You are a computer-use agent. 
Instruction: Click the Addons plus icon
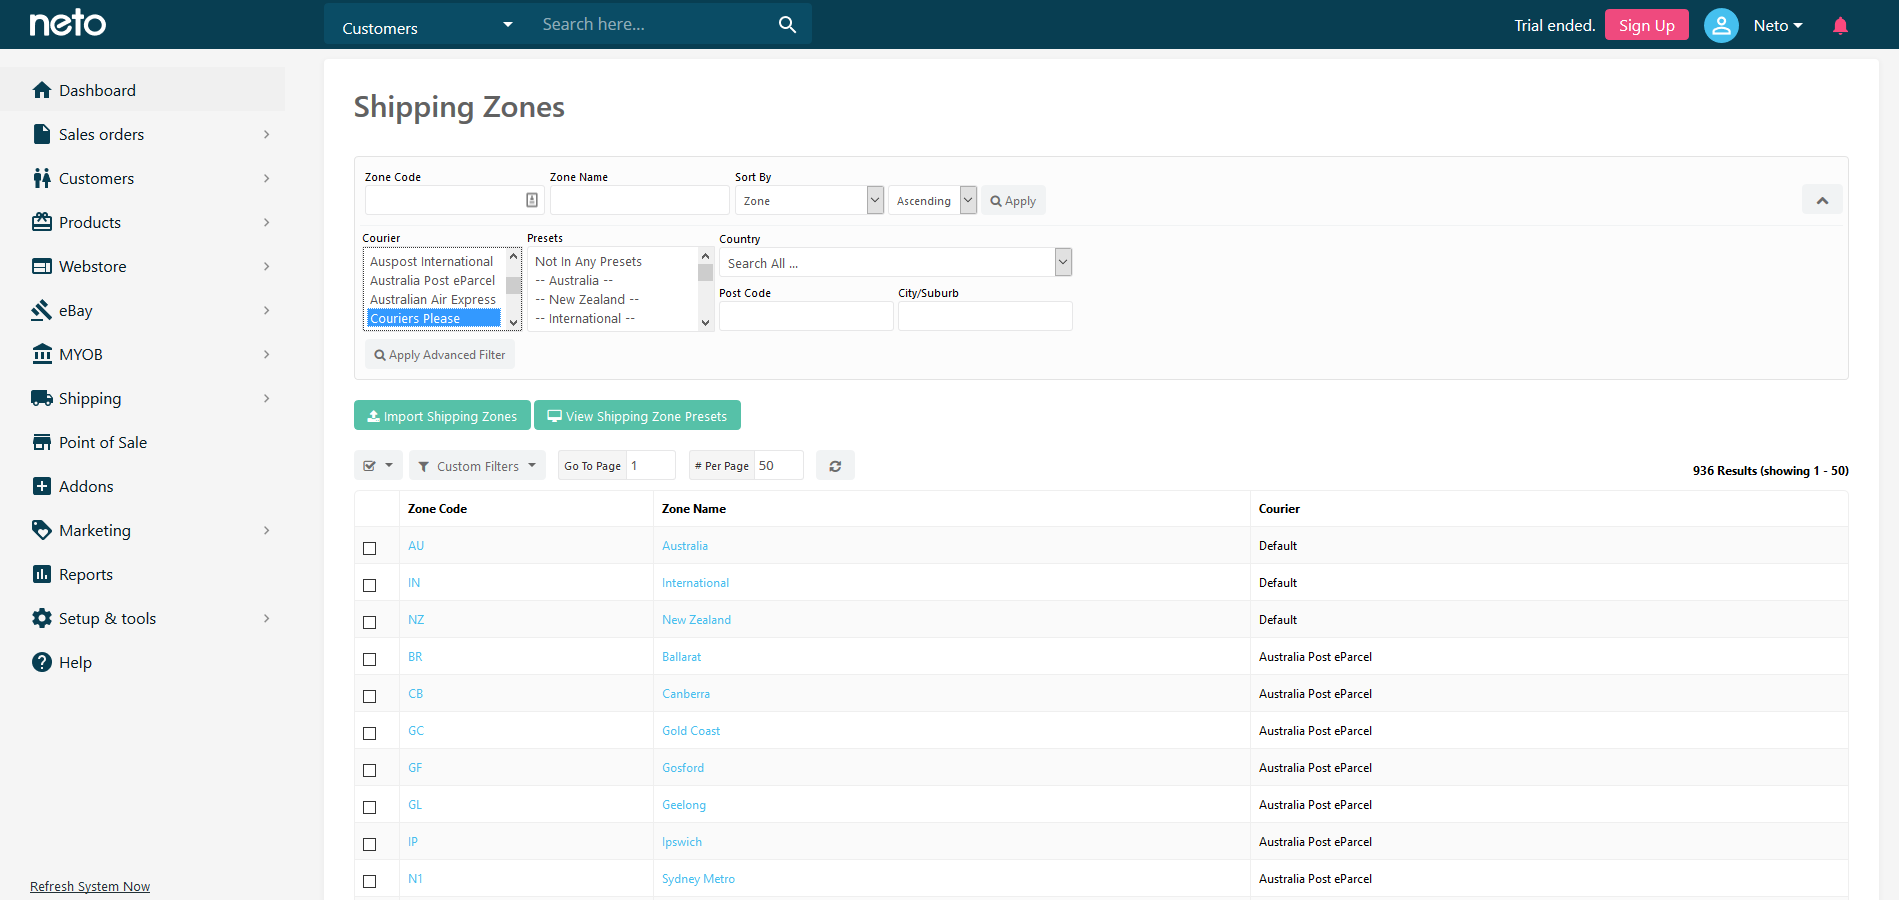42,486
